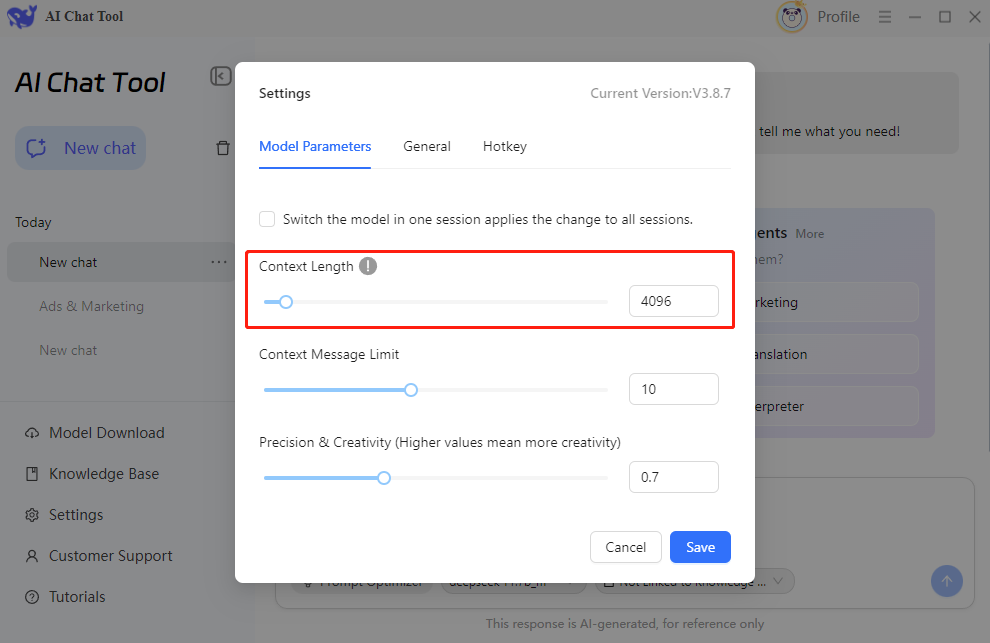Viewport: 990px width, 643px height.
Task: Click the Context Length slider handle
Action: (x=286, y=302)
